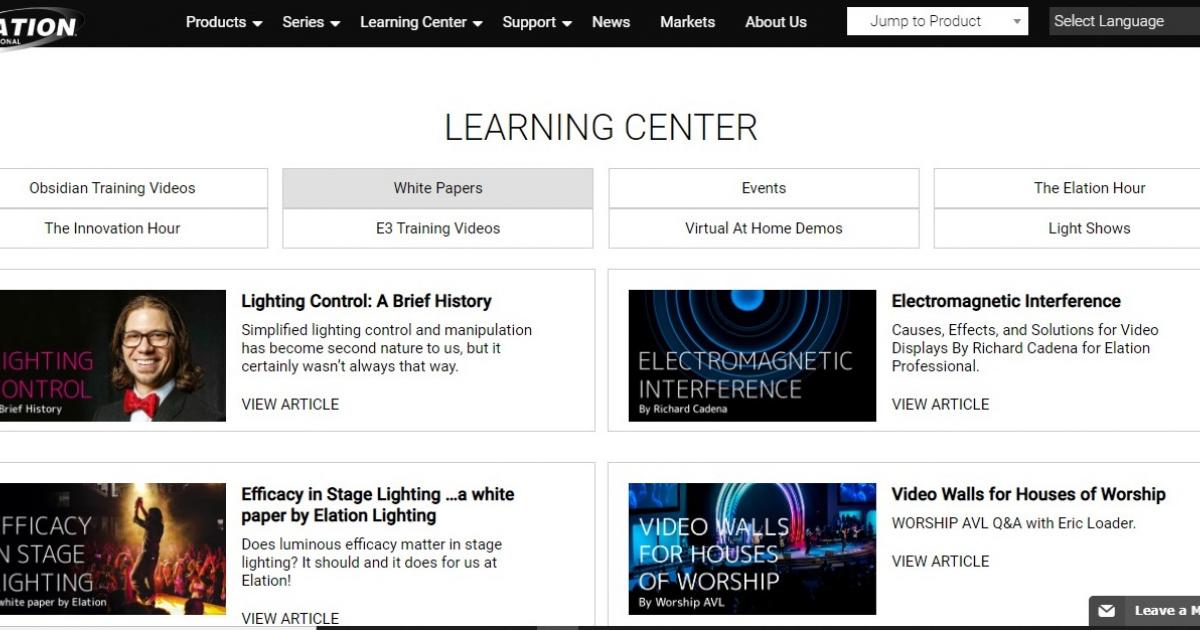Click the Electromagnetic Interference article title
Viewport: 1200px width, 630px height.
[x=1006, y=301]
